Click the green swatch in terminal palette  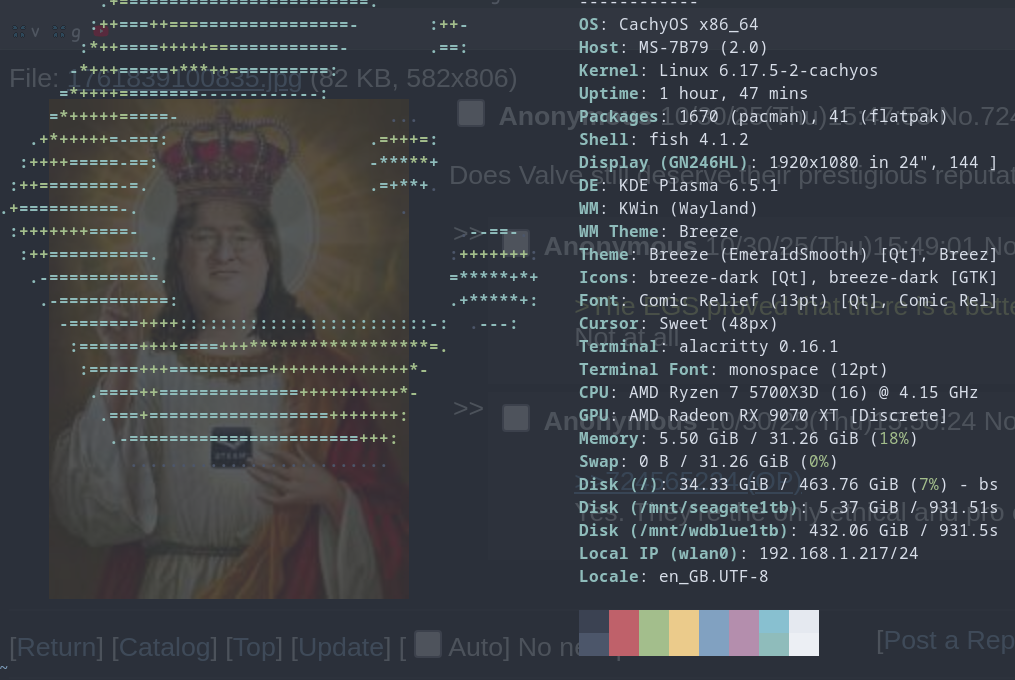pos(654,633)
